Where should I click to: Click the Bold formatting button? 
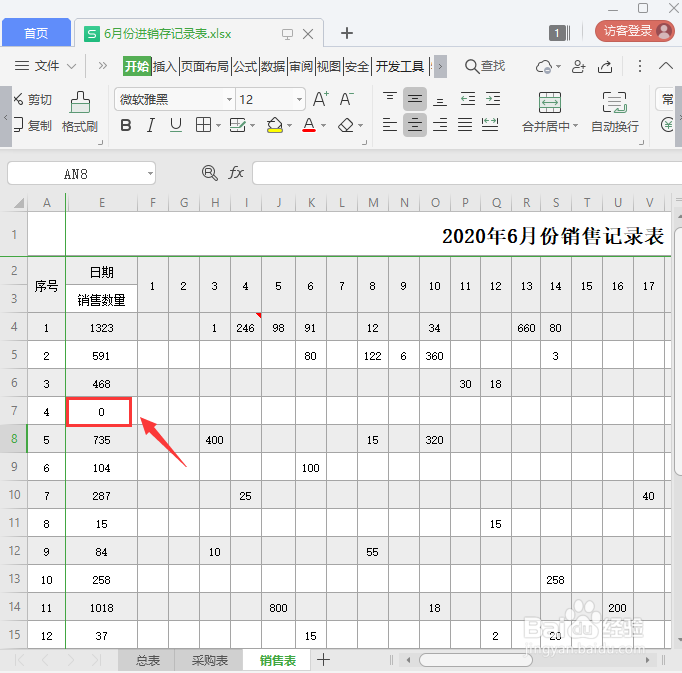pyautogui.click(x=126, y=125)
